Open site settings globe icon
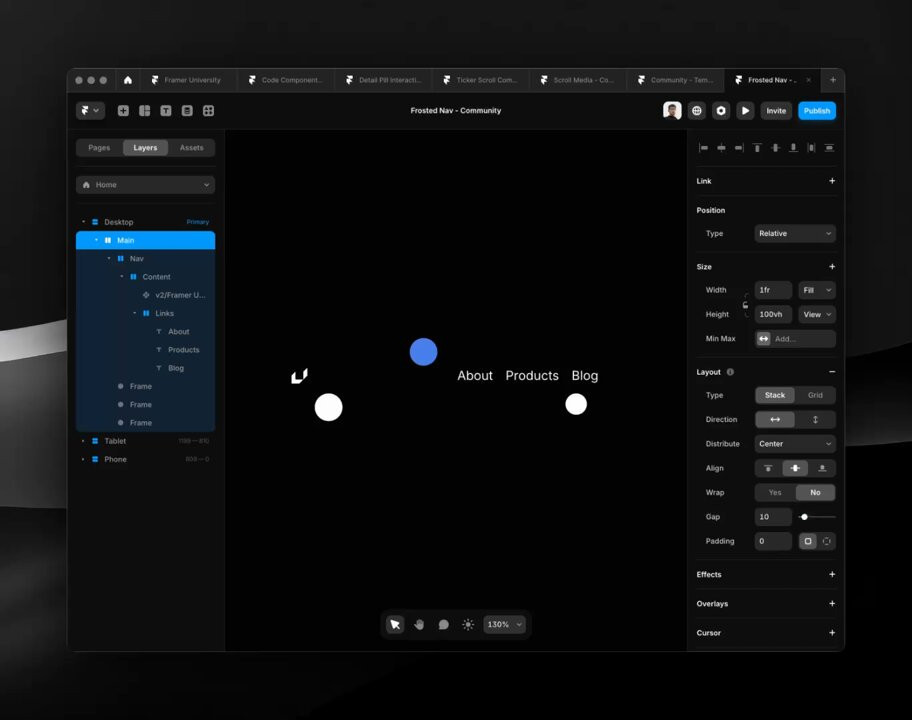This screenshot has height=720, width=912. click(697, 111)
